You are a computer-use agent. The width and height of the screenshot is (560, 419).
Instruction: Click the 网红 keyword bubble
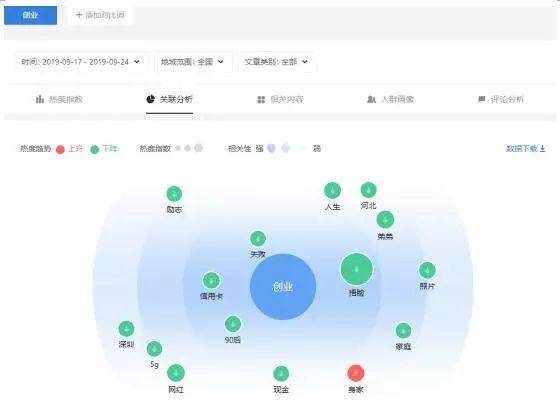pos(176,373)
